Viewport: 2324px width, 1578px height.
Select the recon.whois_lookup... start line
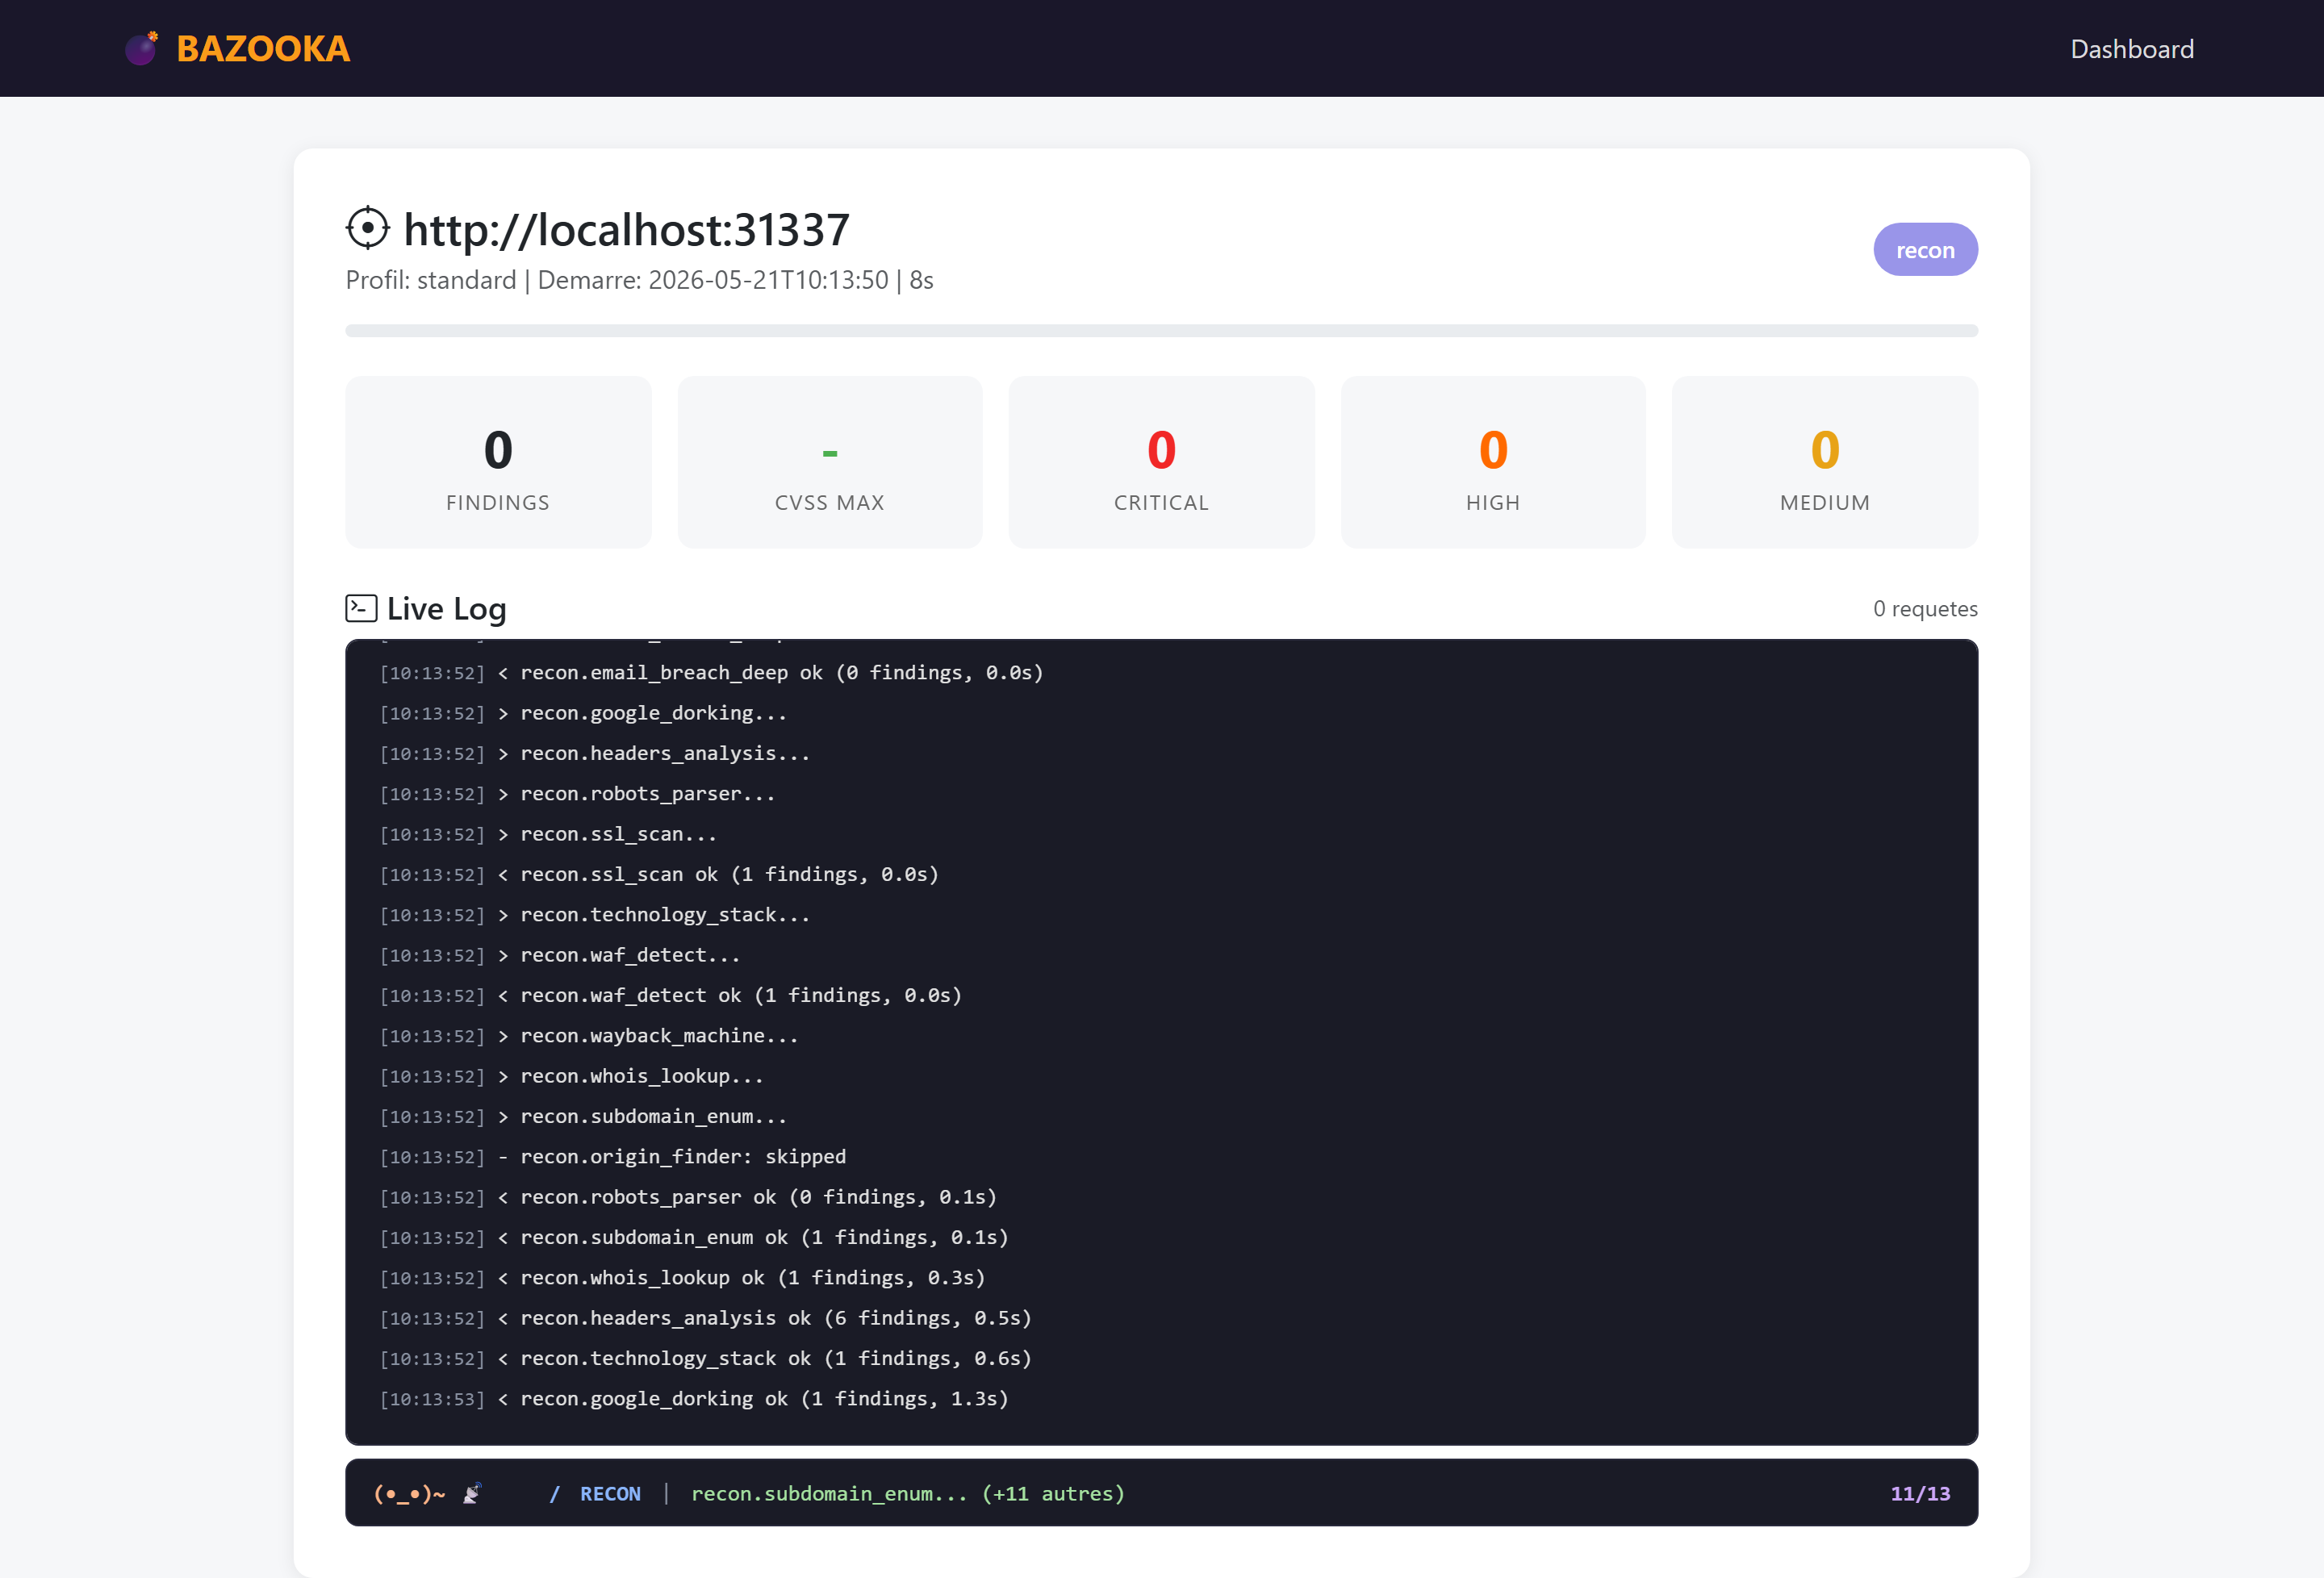pyautogui.click(x=571, y=1076)
